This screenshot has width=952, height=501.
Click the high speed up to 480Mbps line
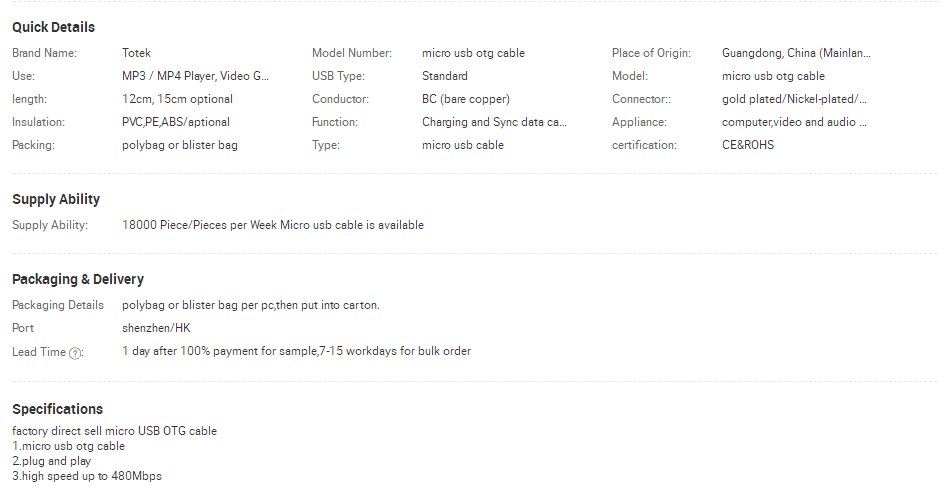click(x=87, y=476)
